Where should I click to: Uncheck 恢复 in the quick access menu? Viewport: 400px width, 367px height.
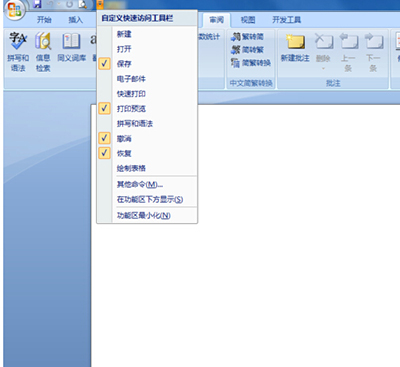147,153
